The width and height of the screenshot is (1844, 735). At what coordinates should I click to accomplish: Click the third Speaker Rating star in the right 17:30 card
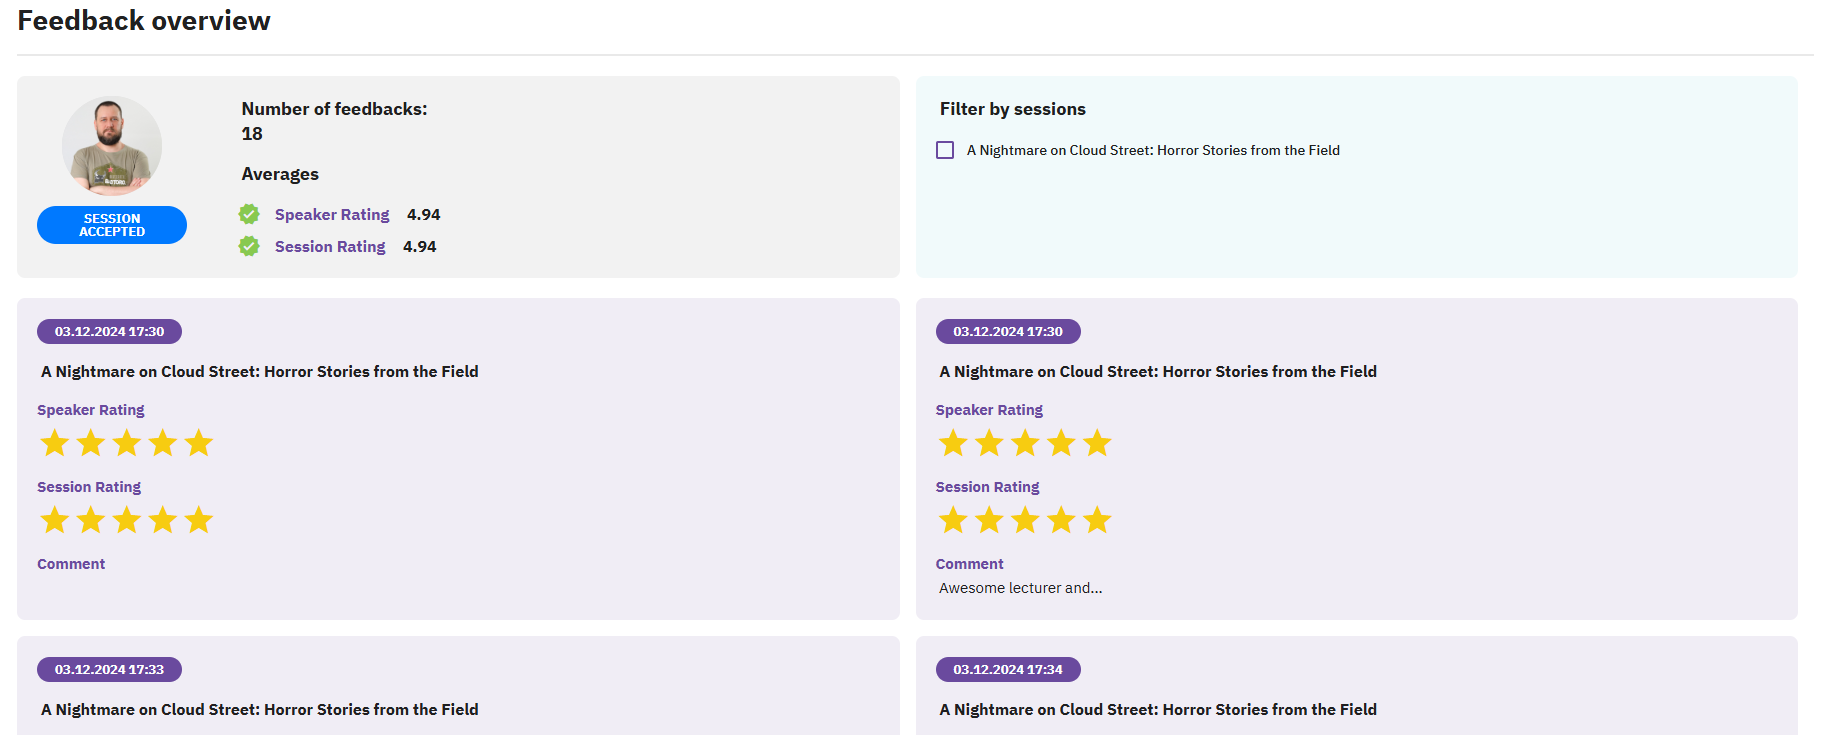(x=1025, y=443)
